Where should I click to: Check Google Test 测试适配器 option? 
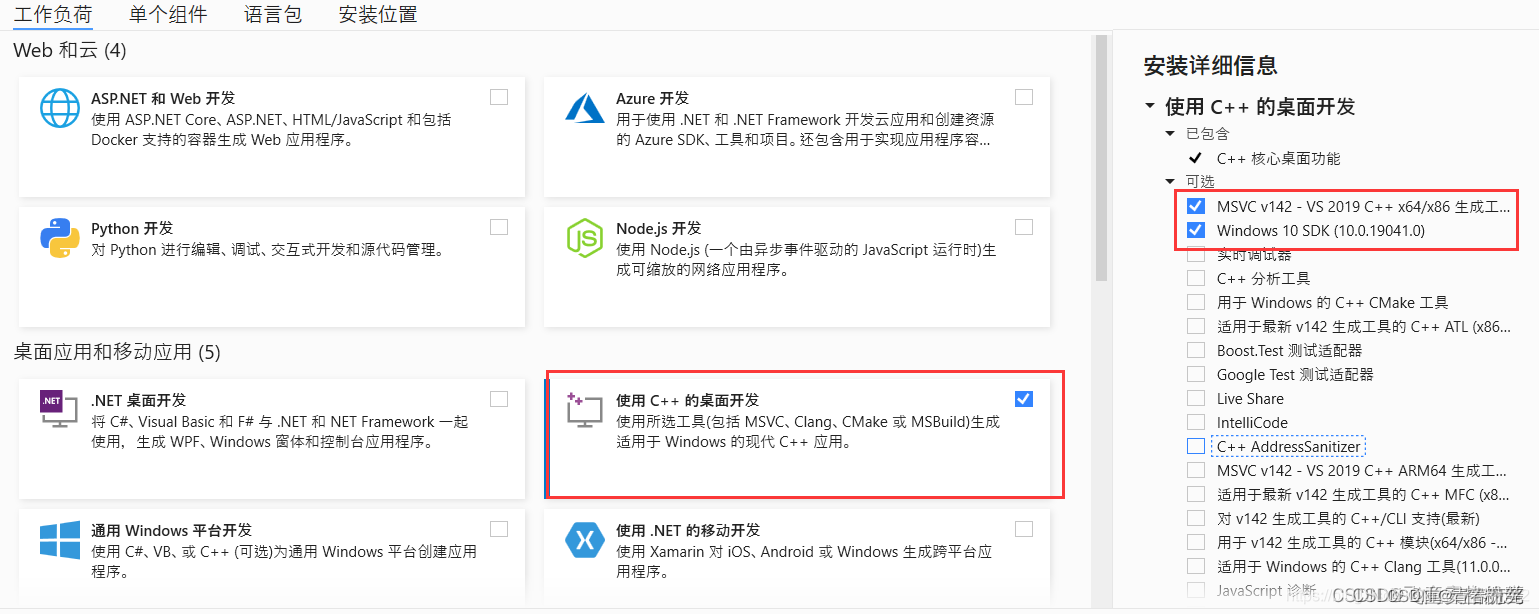click(x=1195, y=374)
